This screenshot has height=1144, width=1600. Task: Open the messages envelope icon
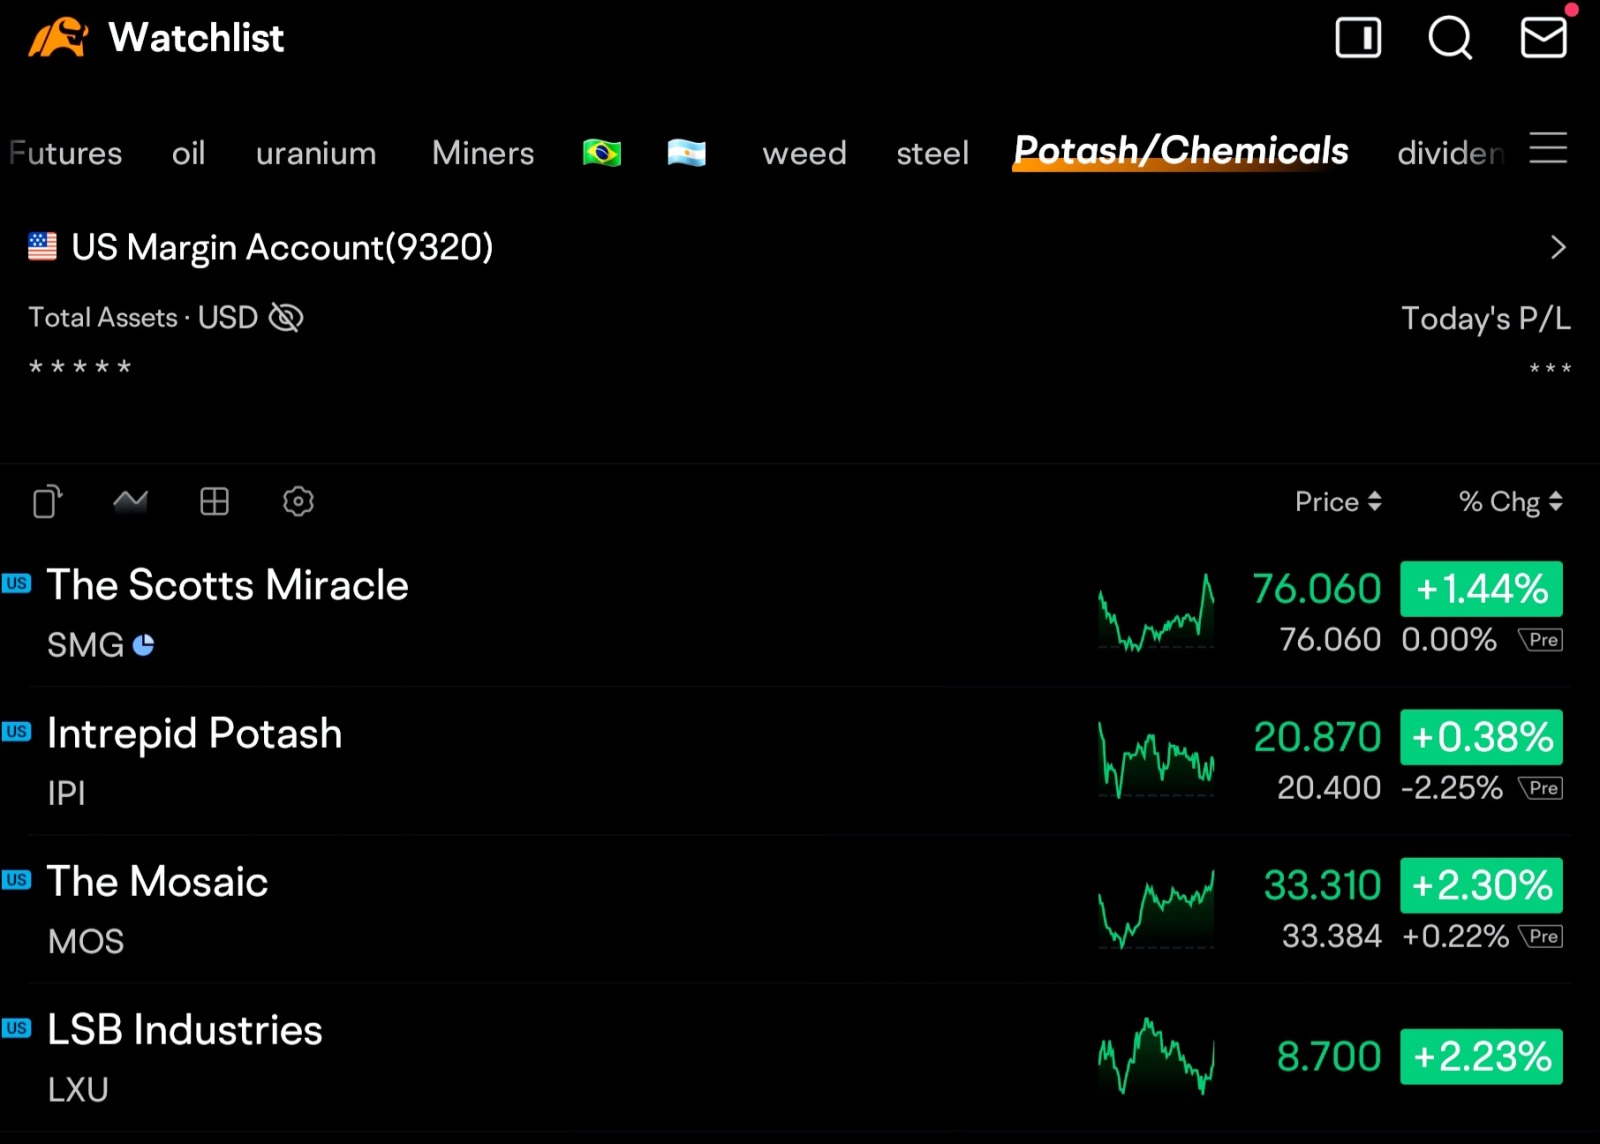1543,39
